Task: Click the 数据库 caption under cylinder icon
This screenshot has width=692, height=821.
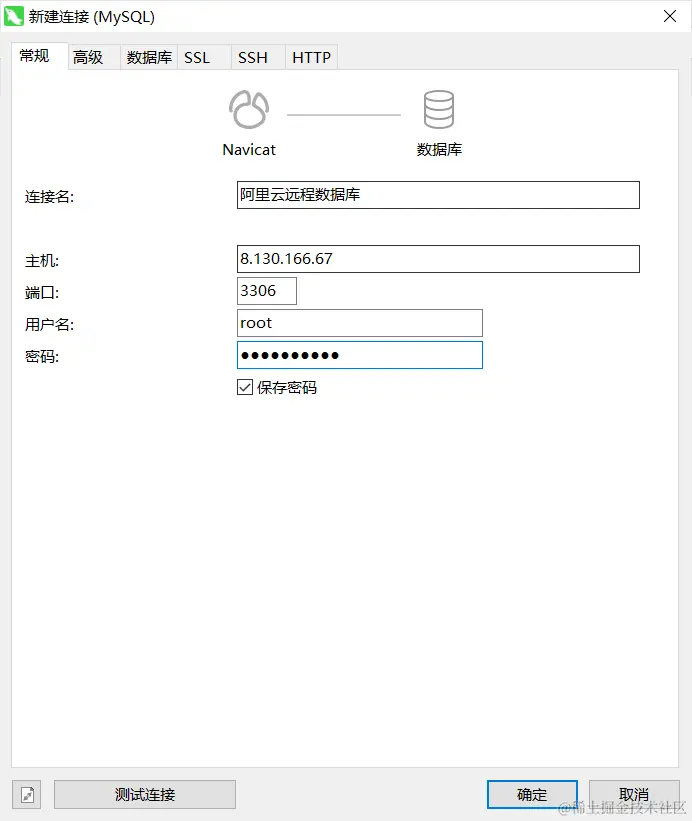Action: (439, 150)
